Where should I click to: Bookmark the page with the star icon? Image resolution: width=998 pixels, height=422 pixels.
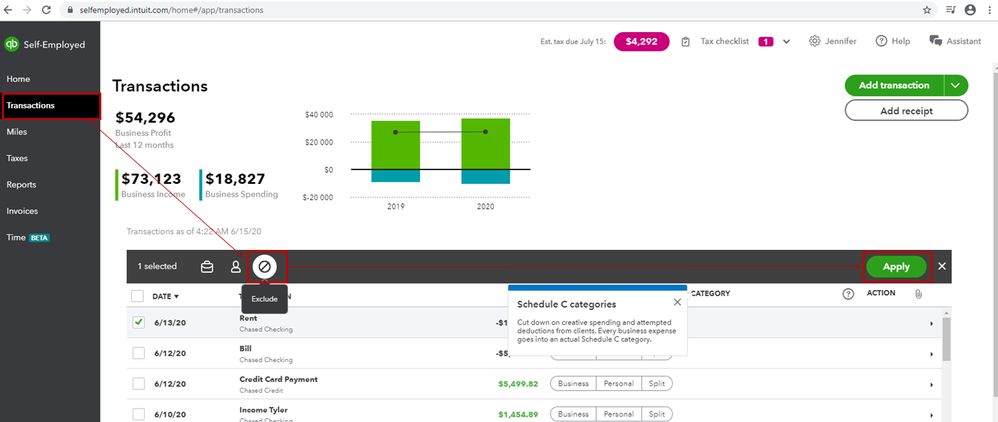(x=927, y=10)
